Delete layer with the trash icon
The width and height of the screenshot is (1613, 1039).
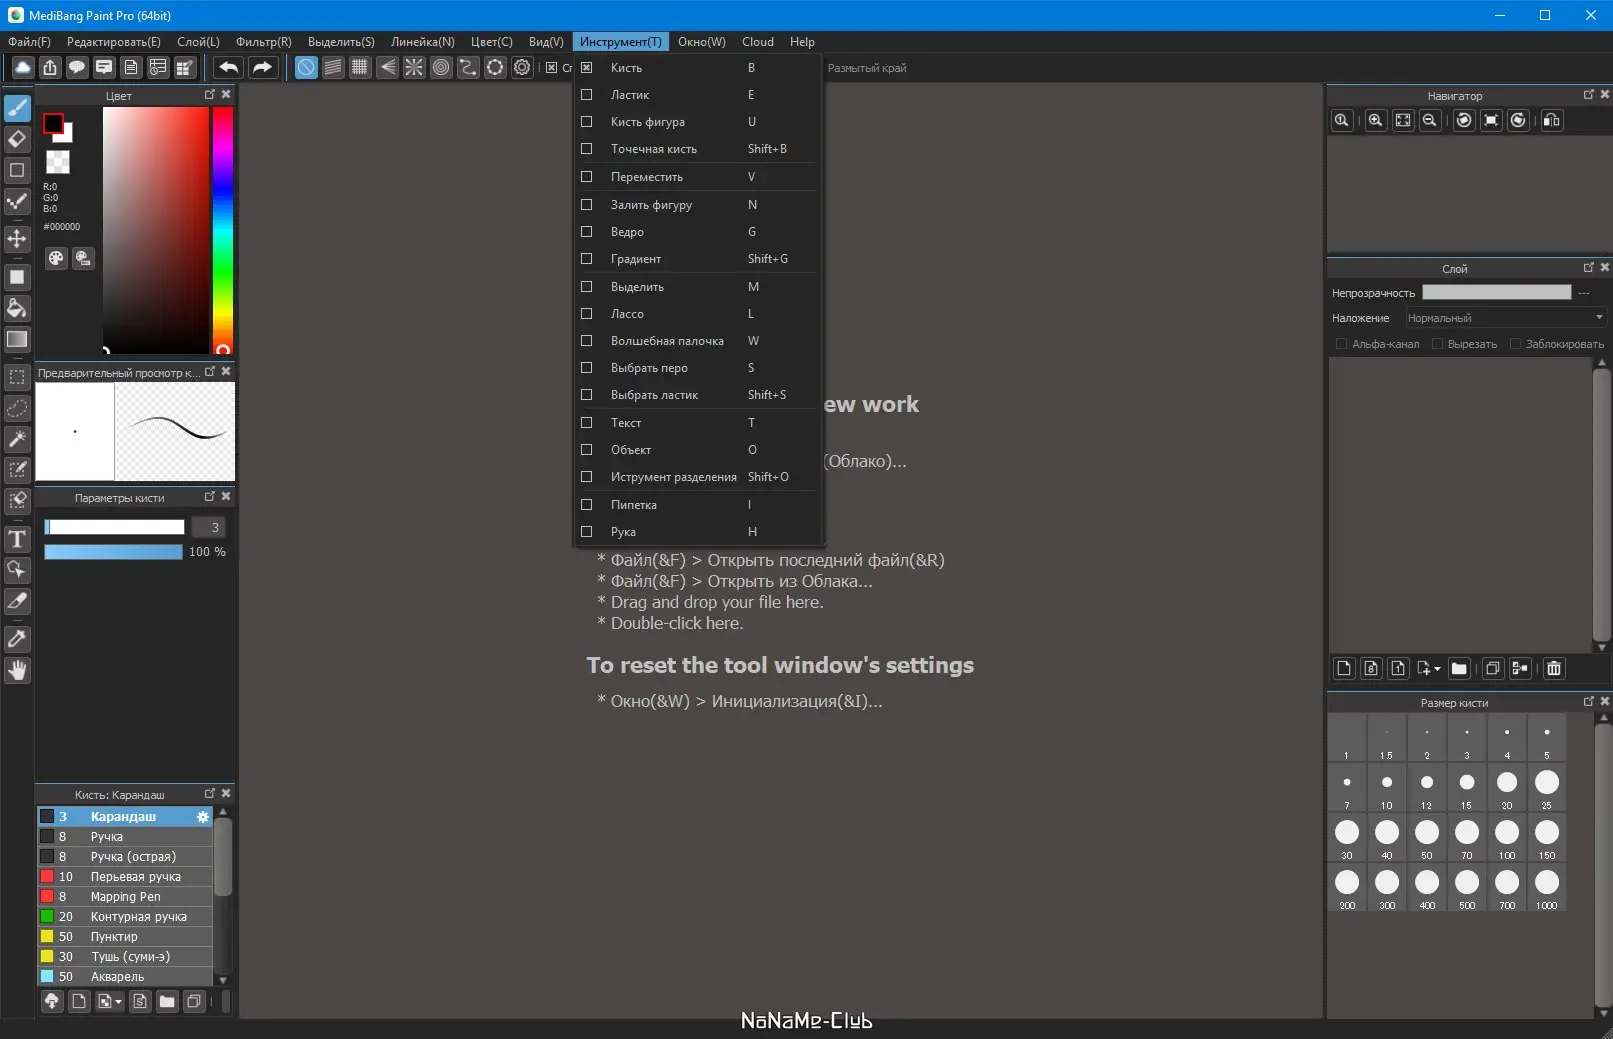pos(1554,668)
